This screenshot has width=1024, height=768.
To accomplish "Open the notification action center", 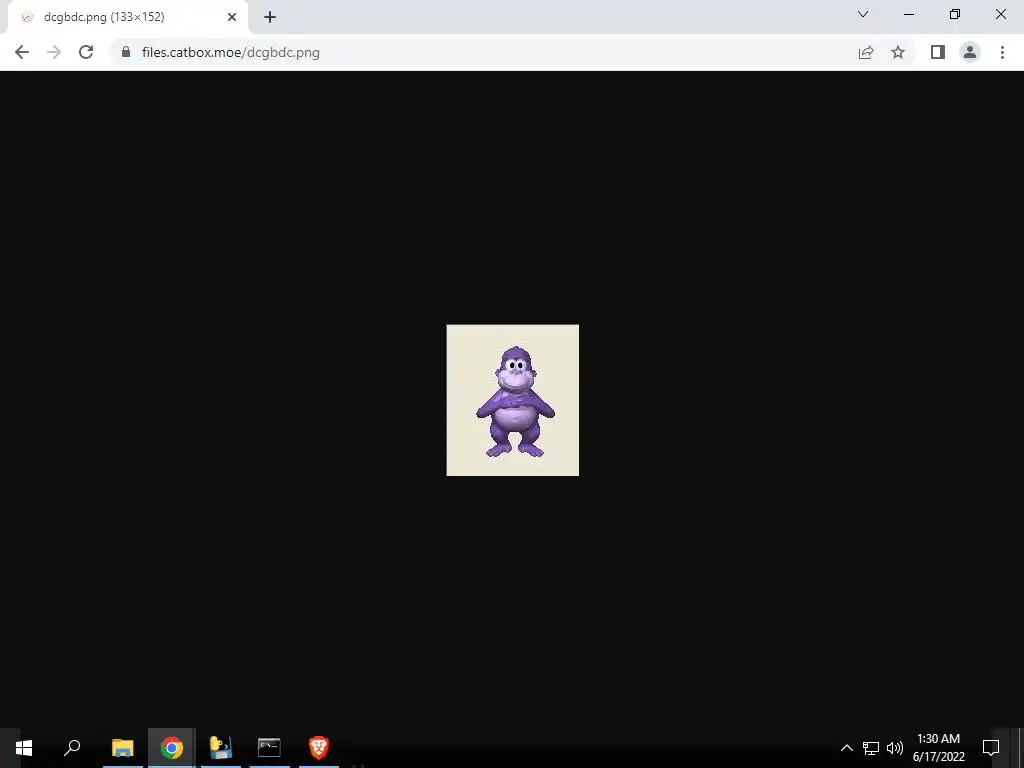I will 991,748.
